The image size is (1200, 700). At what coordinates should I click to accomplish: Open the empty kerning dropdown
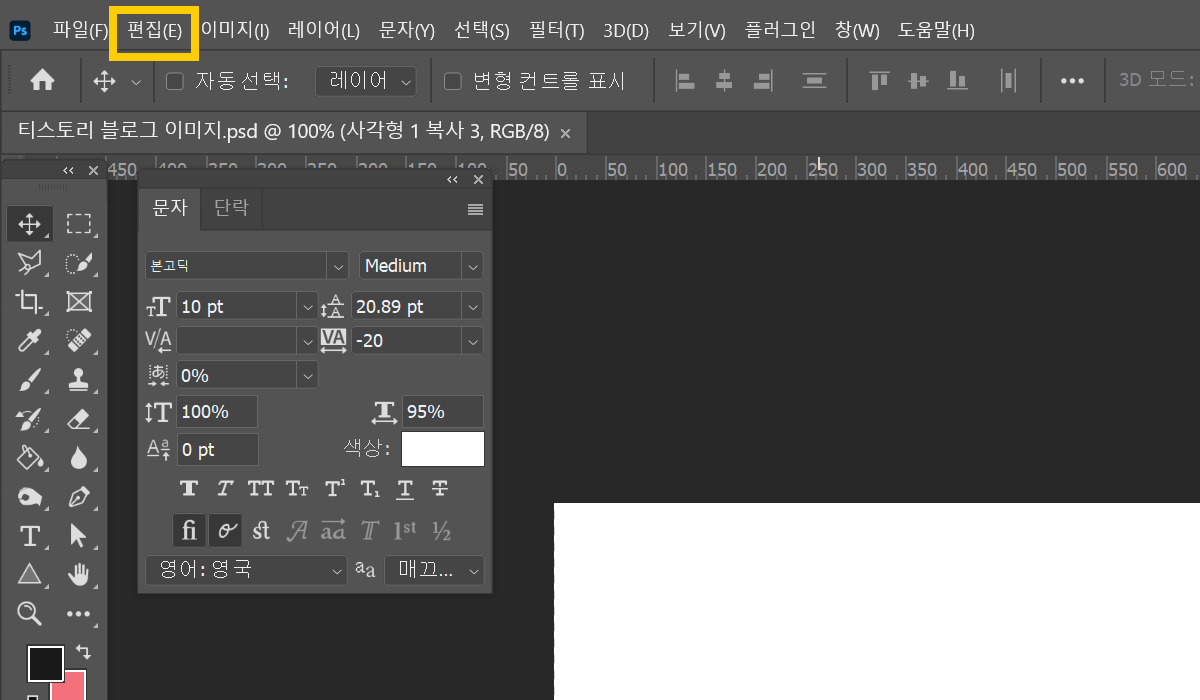click(x=306, y=341)
